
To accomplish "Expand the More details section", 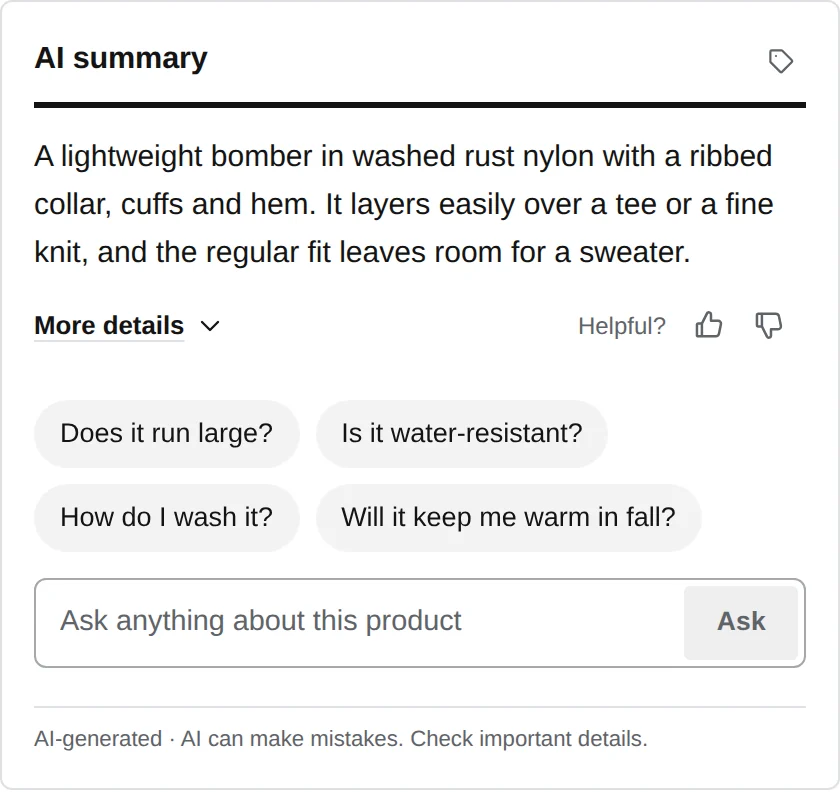I will 109,325.
